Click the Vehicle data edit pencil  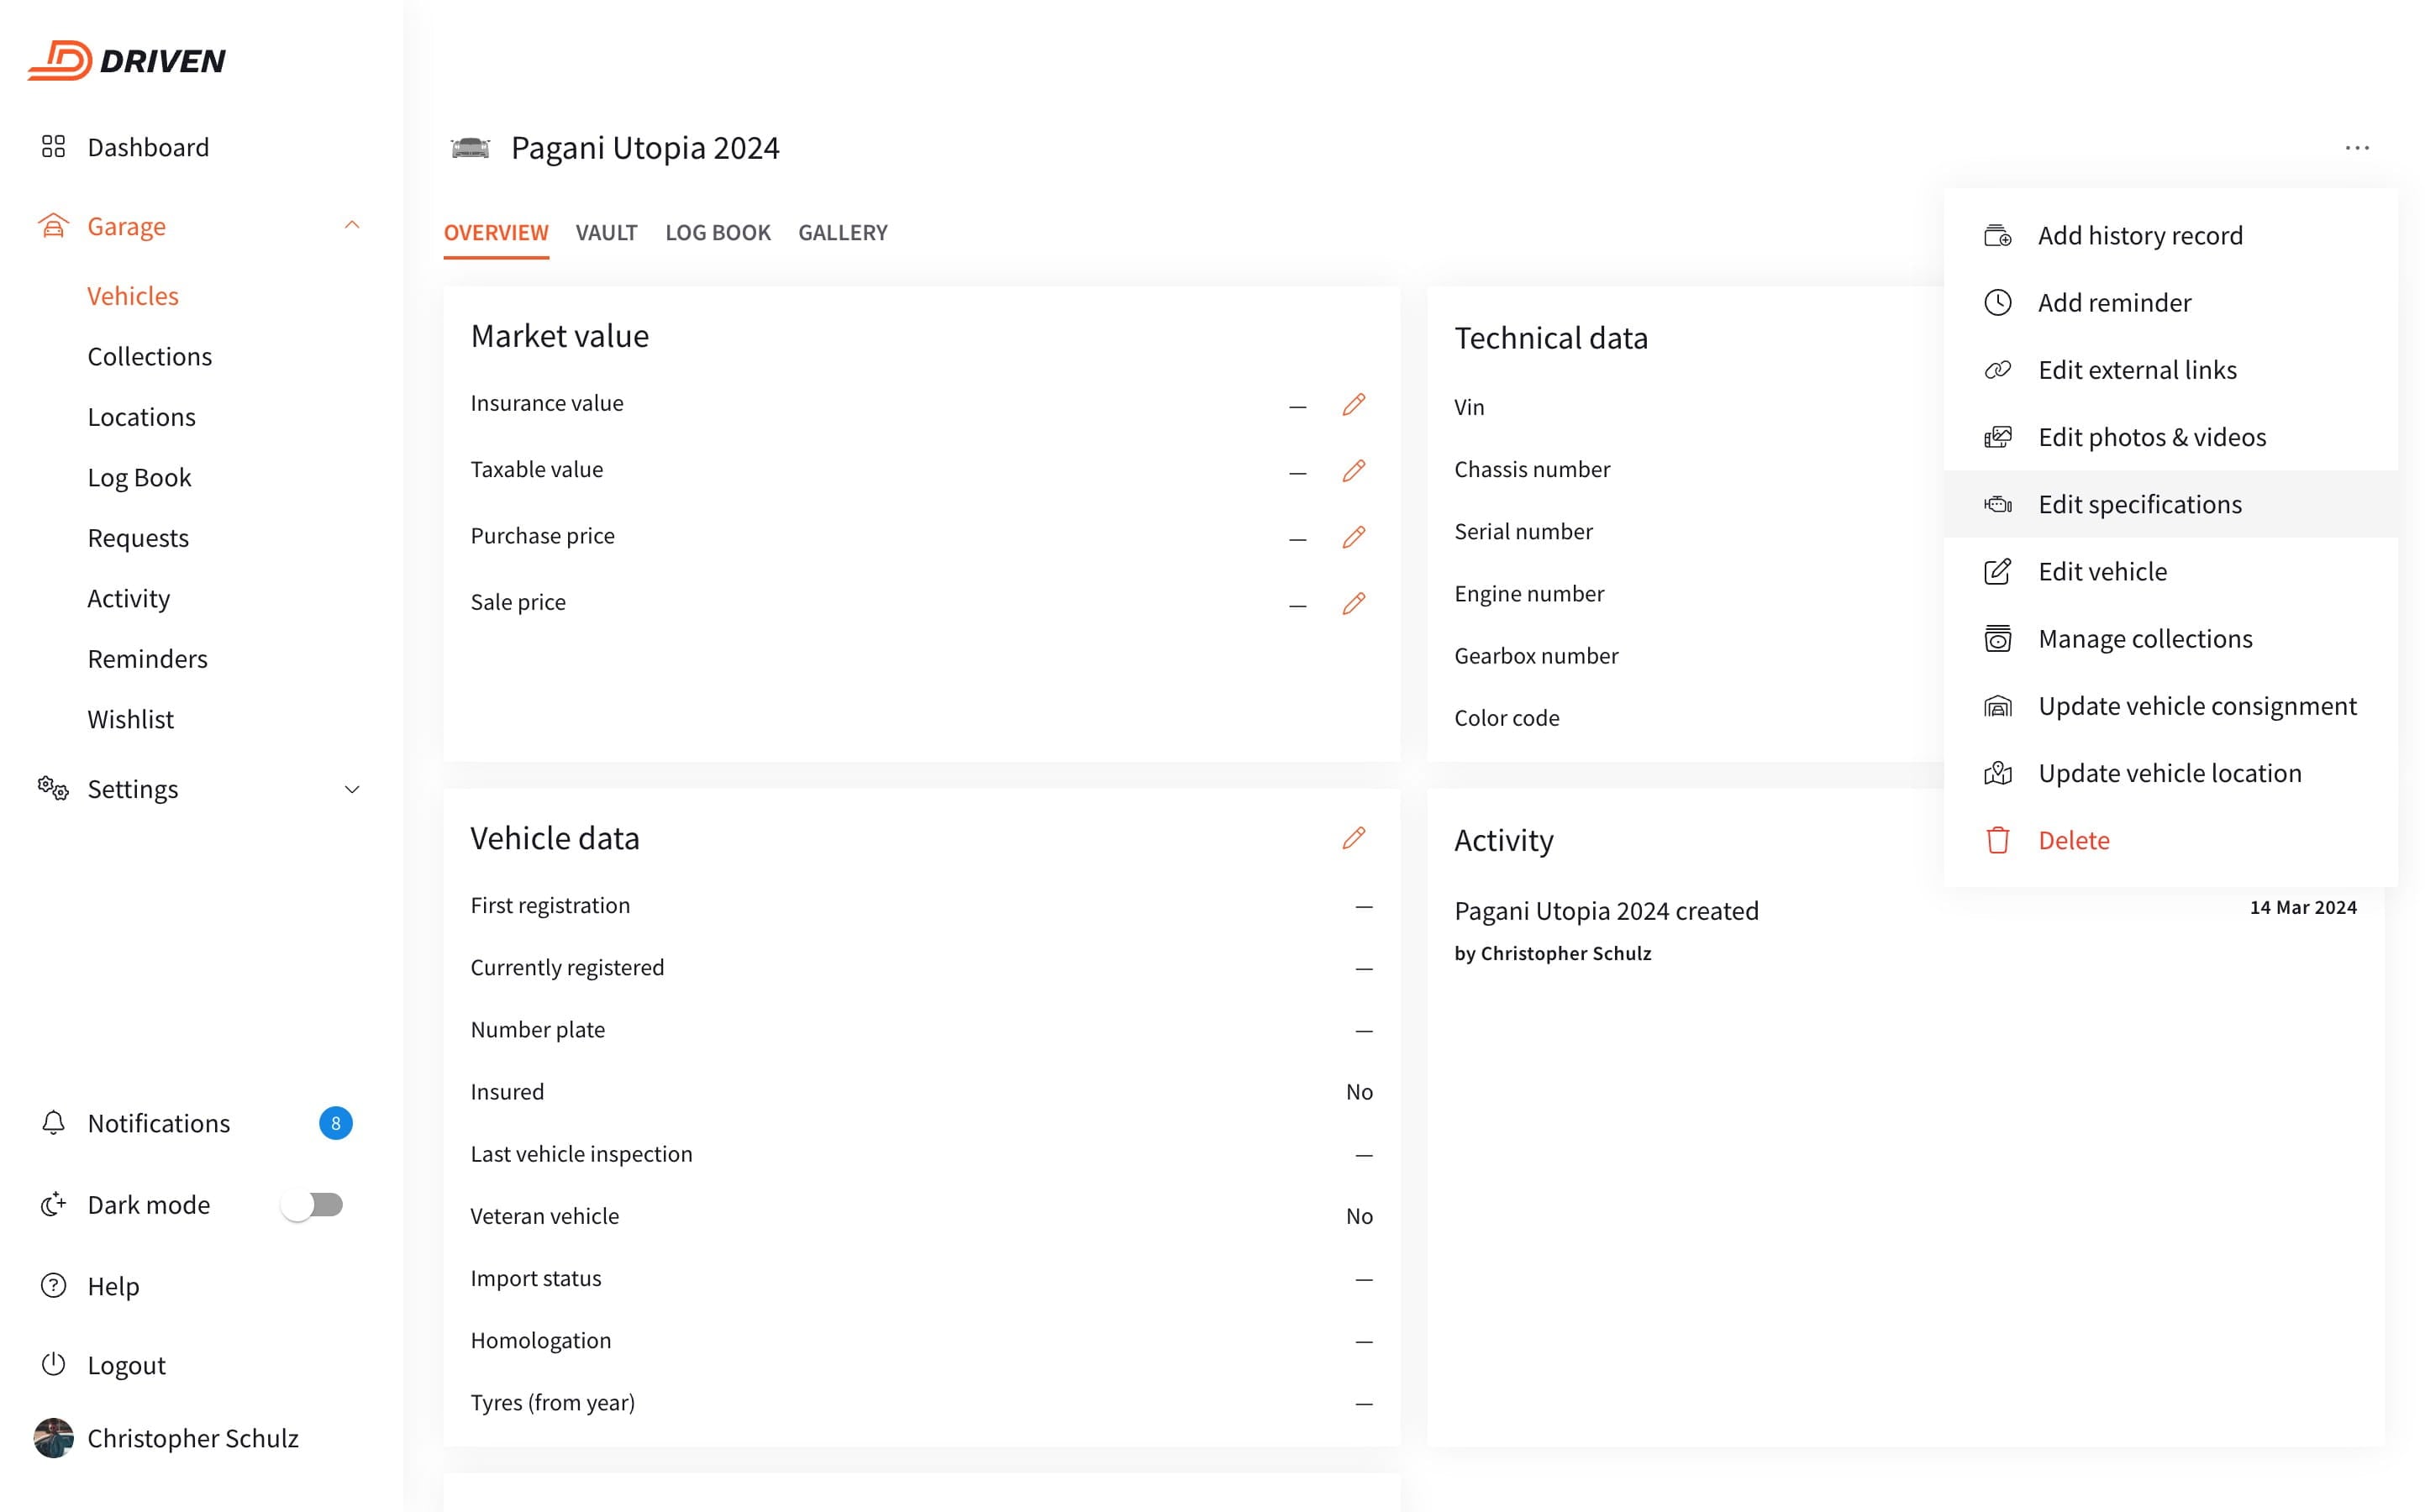[x=1353, y=838]
